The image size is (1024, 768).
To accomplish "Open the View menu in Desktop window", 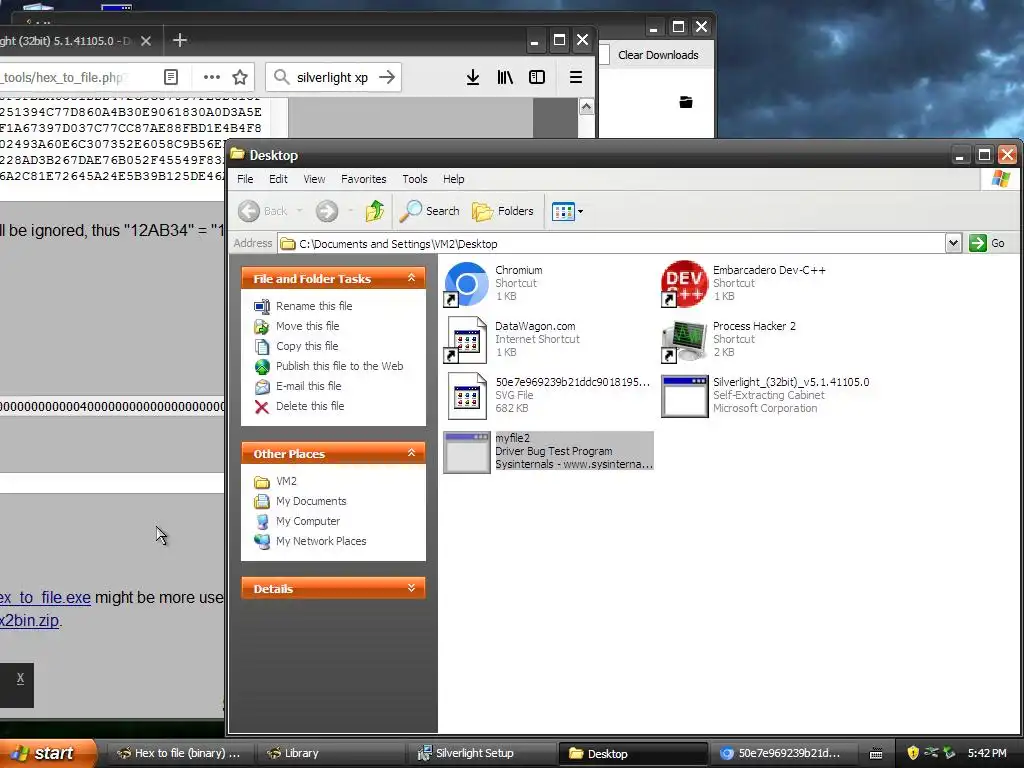I will 314,179.
